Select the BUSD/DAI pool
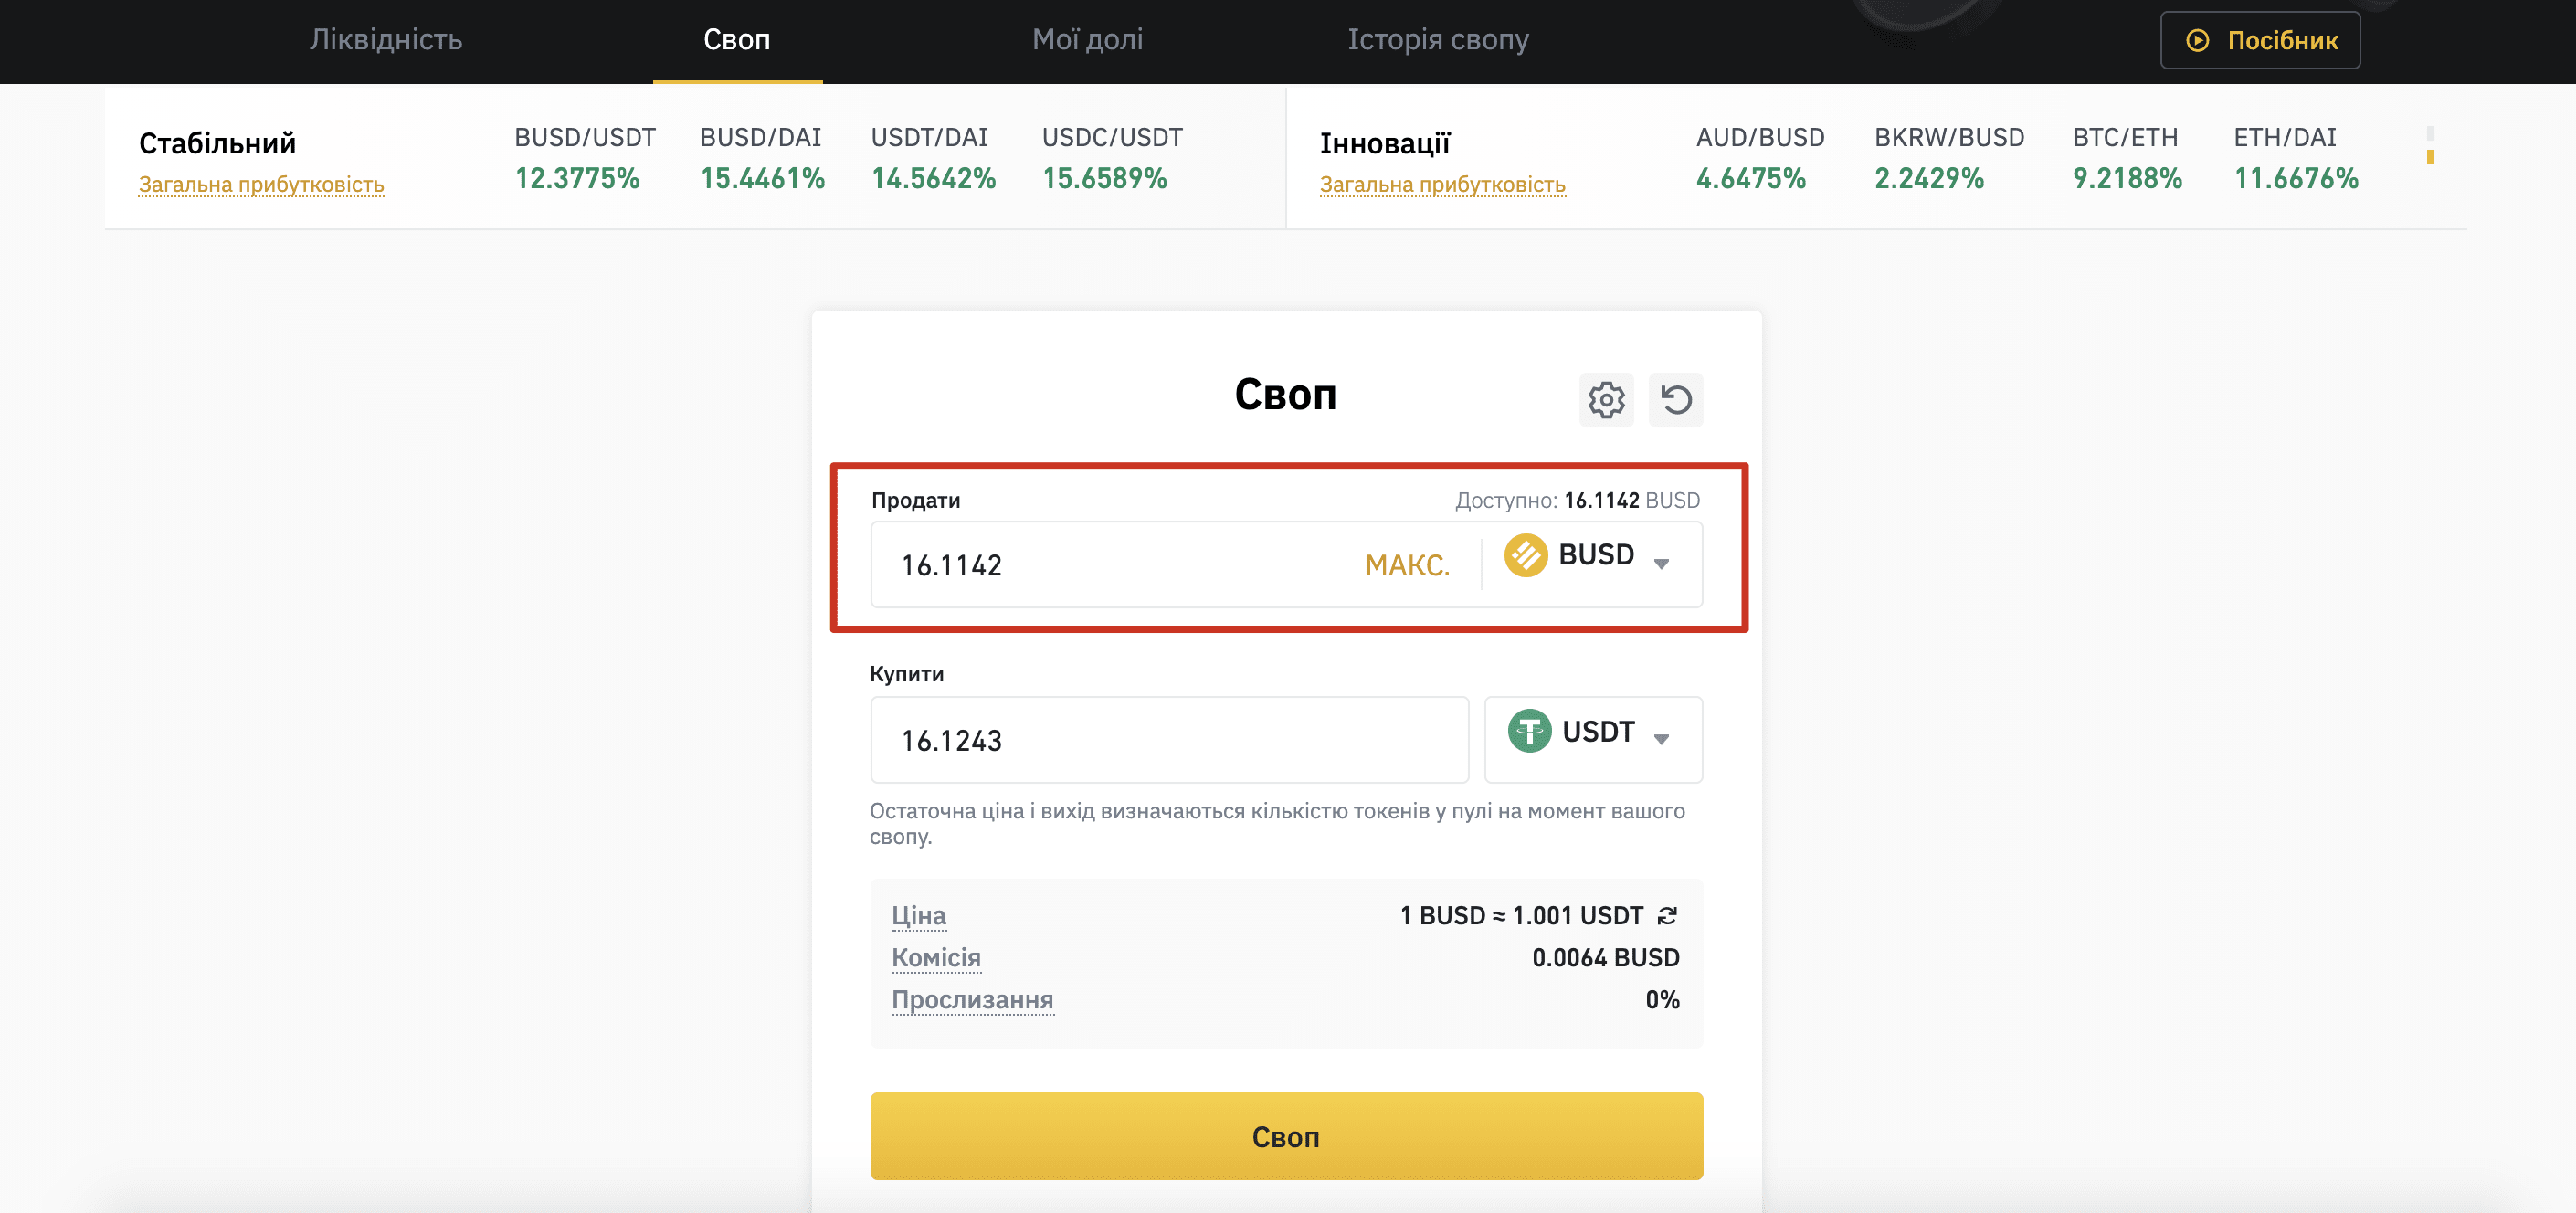 point(760,138)
